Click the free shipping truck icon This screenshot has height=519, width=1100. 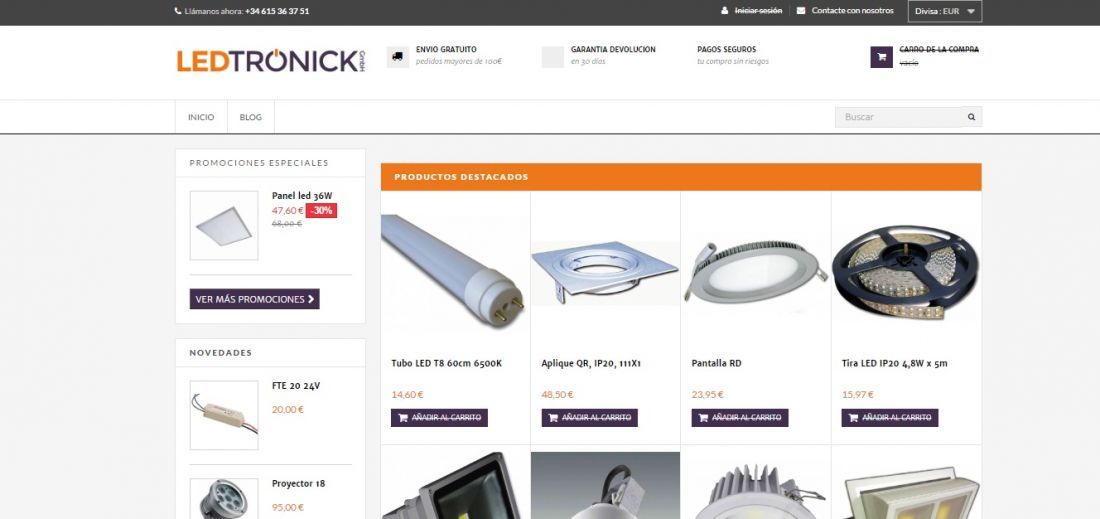398,57
